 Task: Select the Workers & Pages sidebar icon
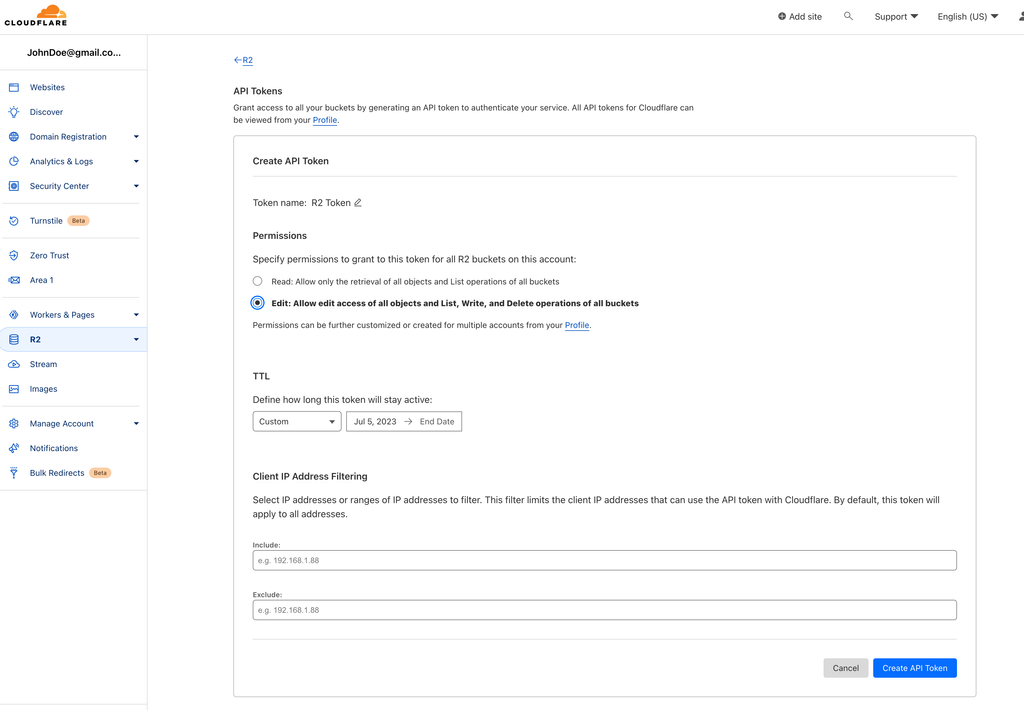coord(14,314)
